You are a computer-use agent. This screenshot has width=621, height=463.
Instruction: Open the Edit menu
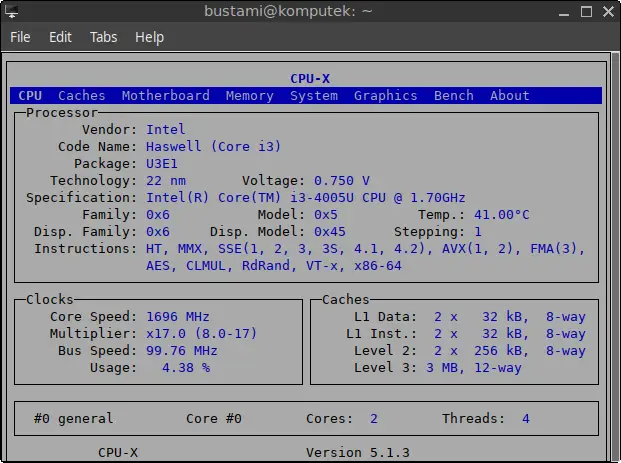pos(60,37)
